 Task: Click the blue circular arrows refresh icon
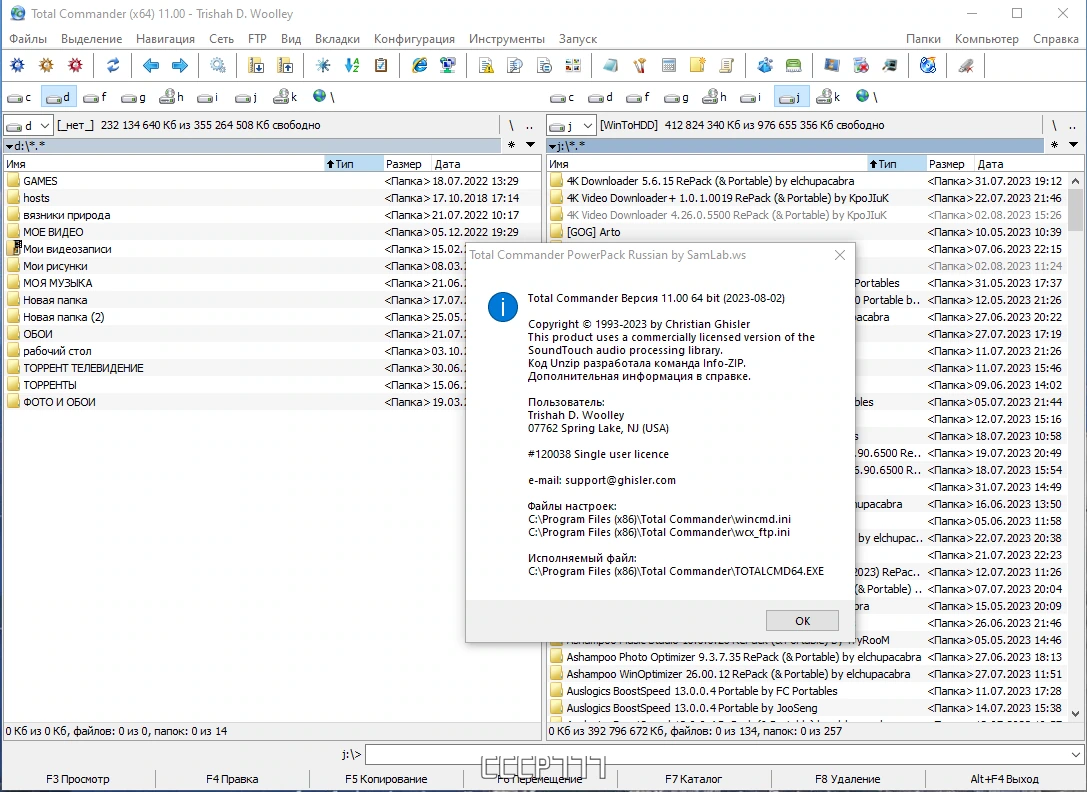113,66
